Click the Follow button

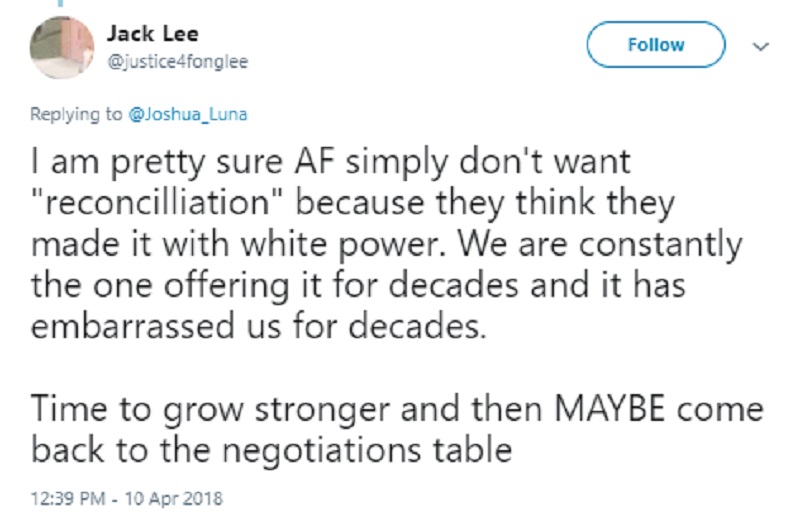tap(656, 44)
